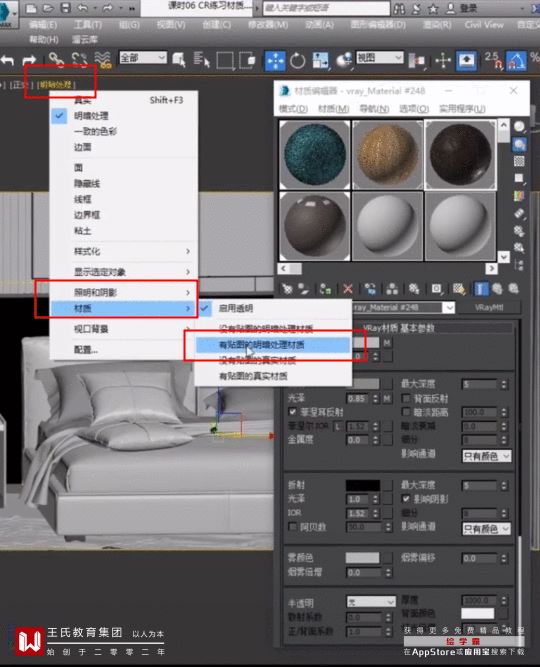Toggle the 2.5 Snaps magnet icon
Screen dimensions: 540x667
click(494, 60)
